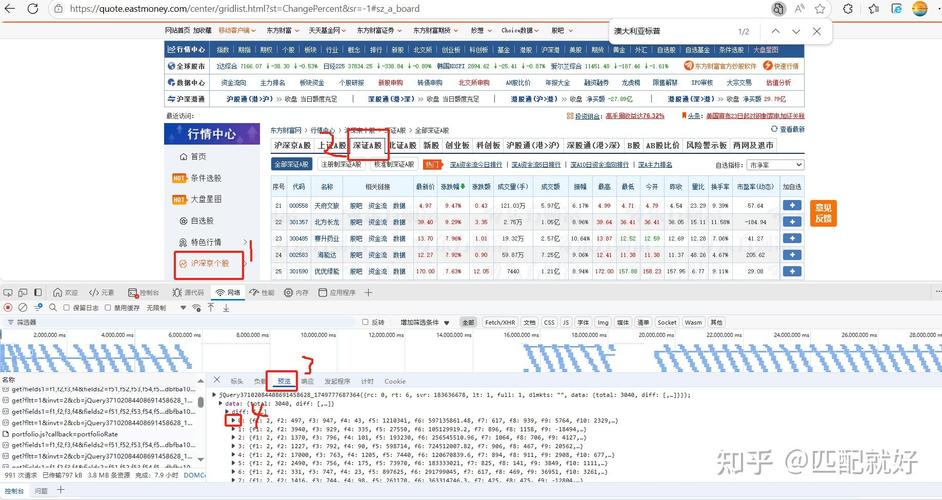
Task: Expand diff item 2 in preview
Action: coord(233,438)
